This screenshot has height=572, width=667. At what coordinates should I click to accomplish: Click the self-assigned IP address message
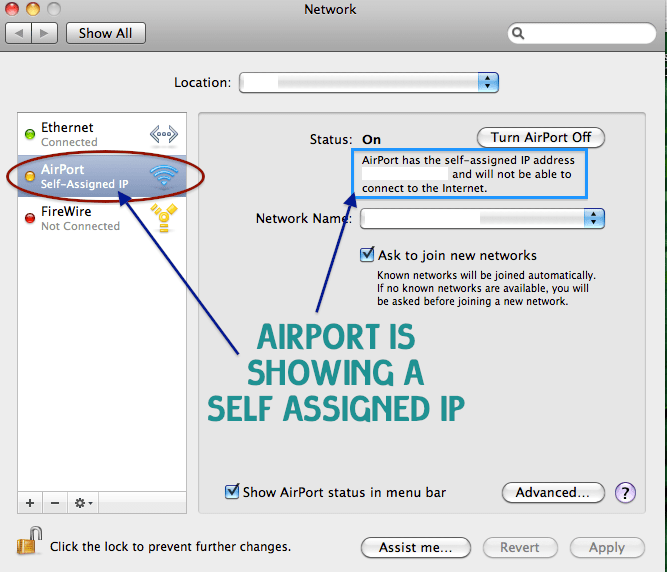[470, 174]
